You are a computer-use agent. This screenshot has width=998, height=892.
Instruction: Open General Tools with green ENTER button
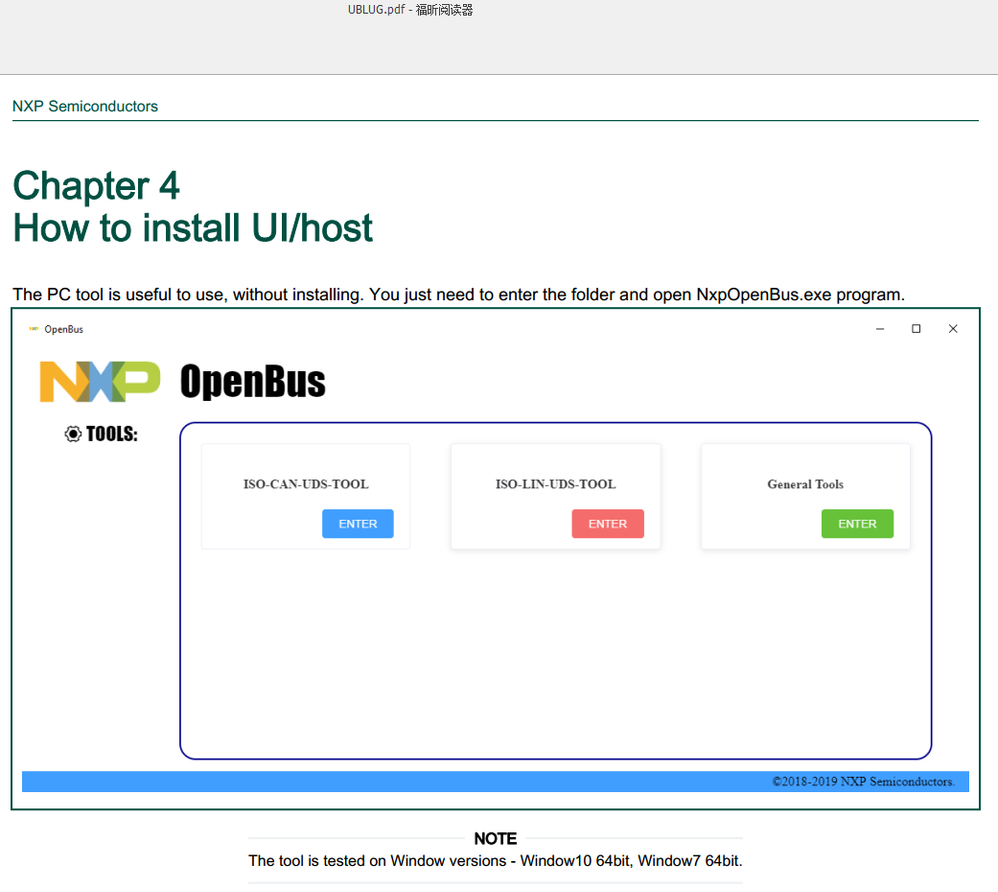point(857,523)
